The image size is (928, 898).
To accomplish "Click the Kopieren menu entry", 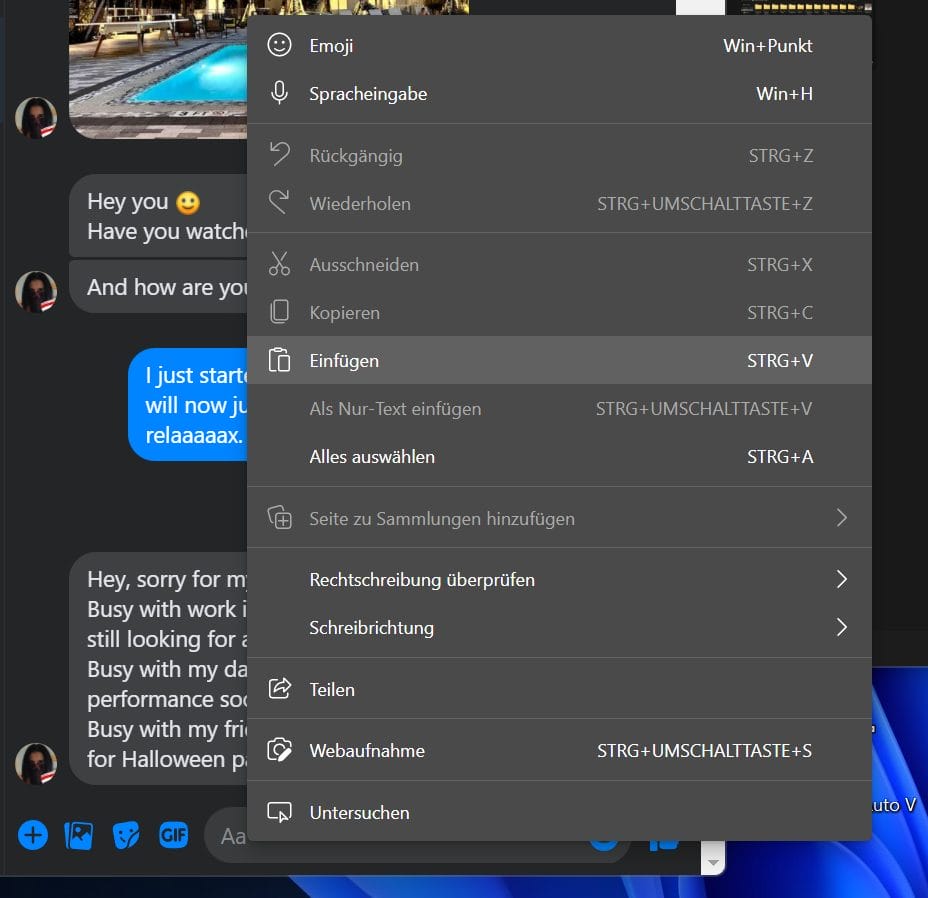I will coord(344,313).
